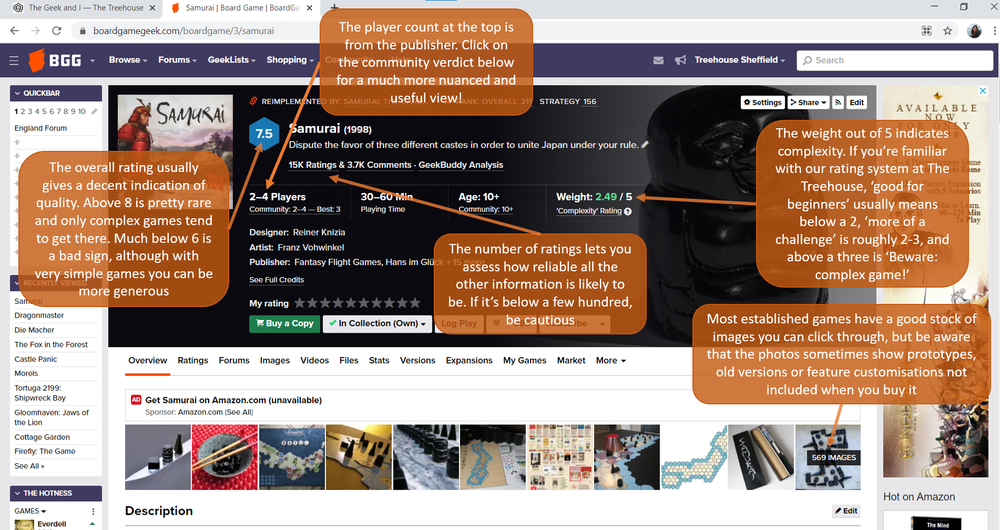This screenshot has height=530, width=1000.
Task: Click the RSS feed icon
Action: point(838,102)
